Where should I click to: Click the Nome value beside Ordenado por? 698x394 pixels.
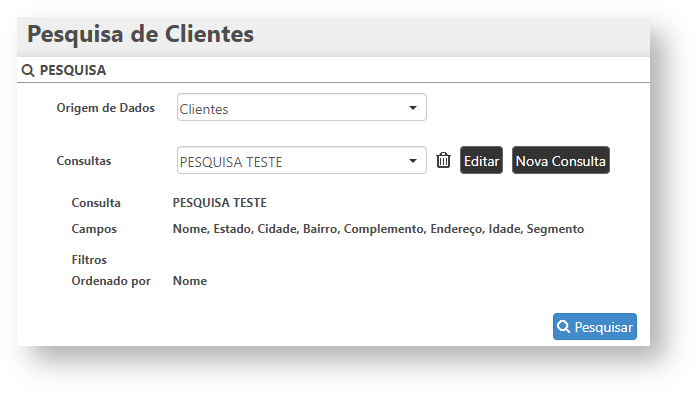(190, 281)
